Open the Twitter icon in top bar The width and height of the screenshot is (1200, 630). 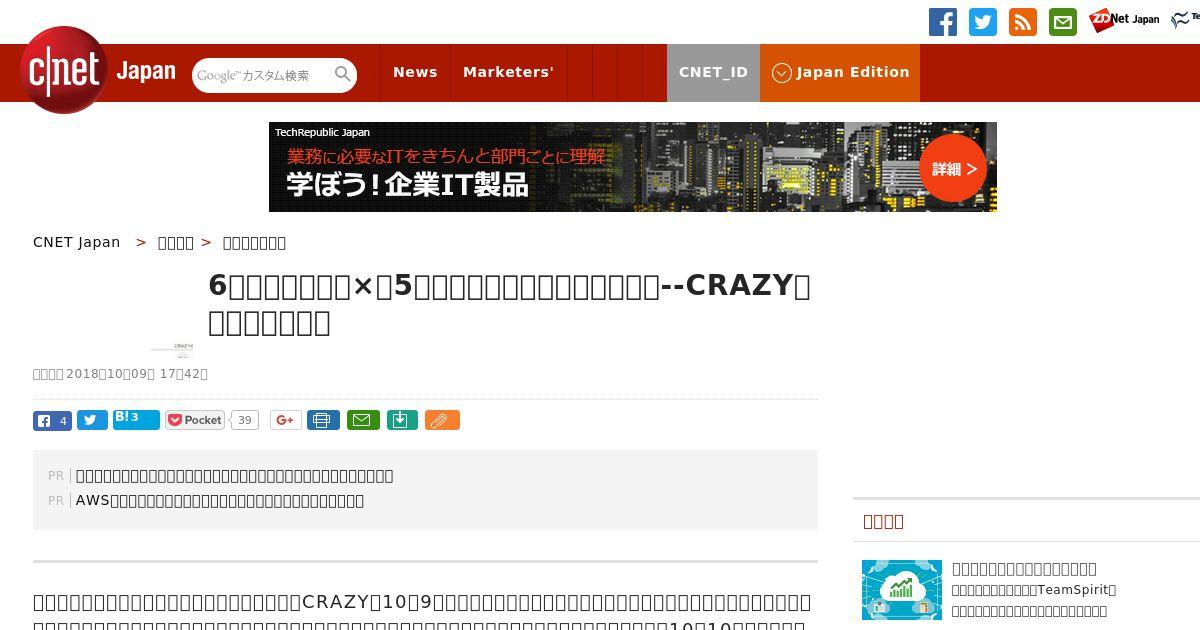point(983,22)
